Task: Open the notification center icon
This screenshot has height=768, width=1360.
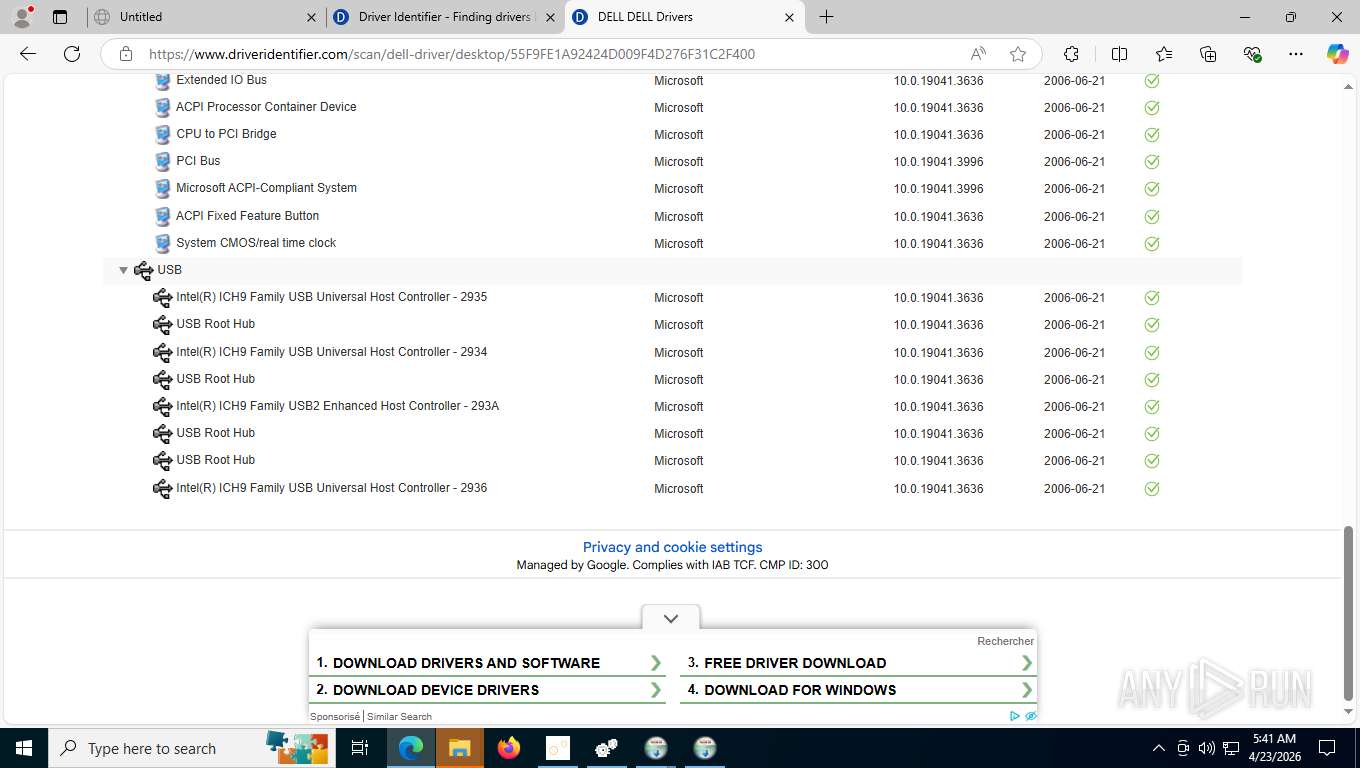Action: 1327,748
